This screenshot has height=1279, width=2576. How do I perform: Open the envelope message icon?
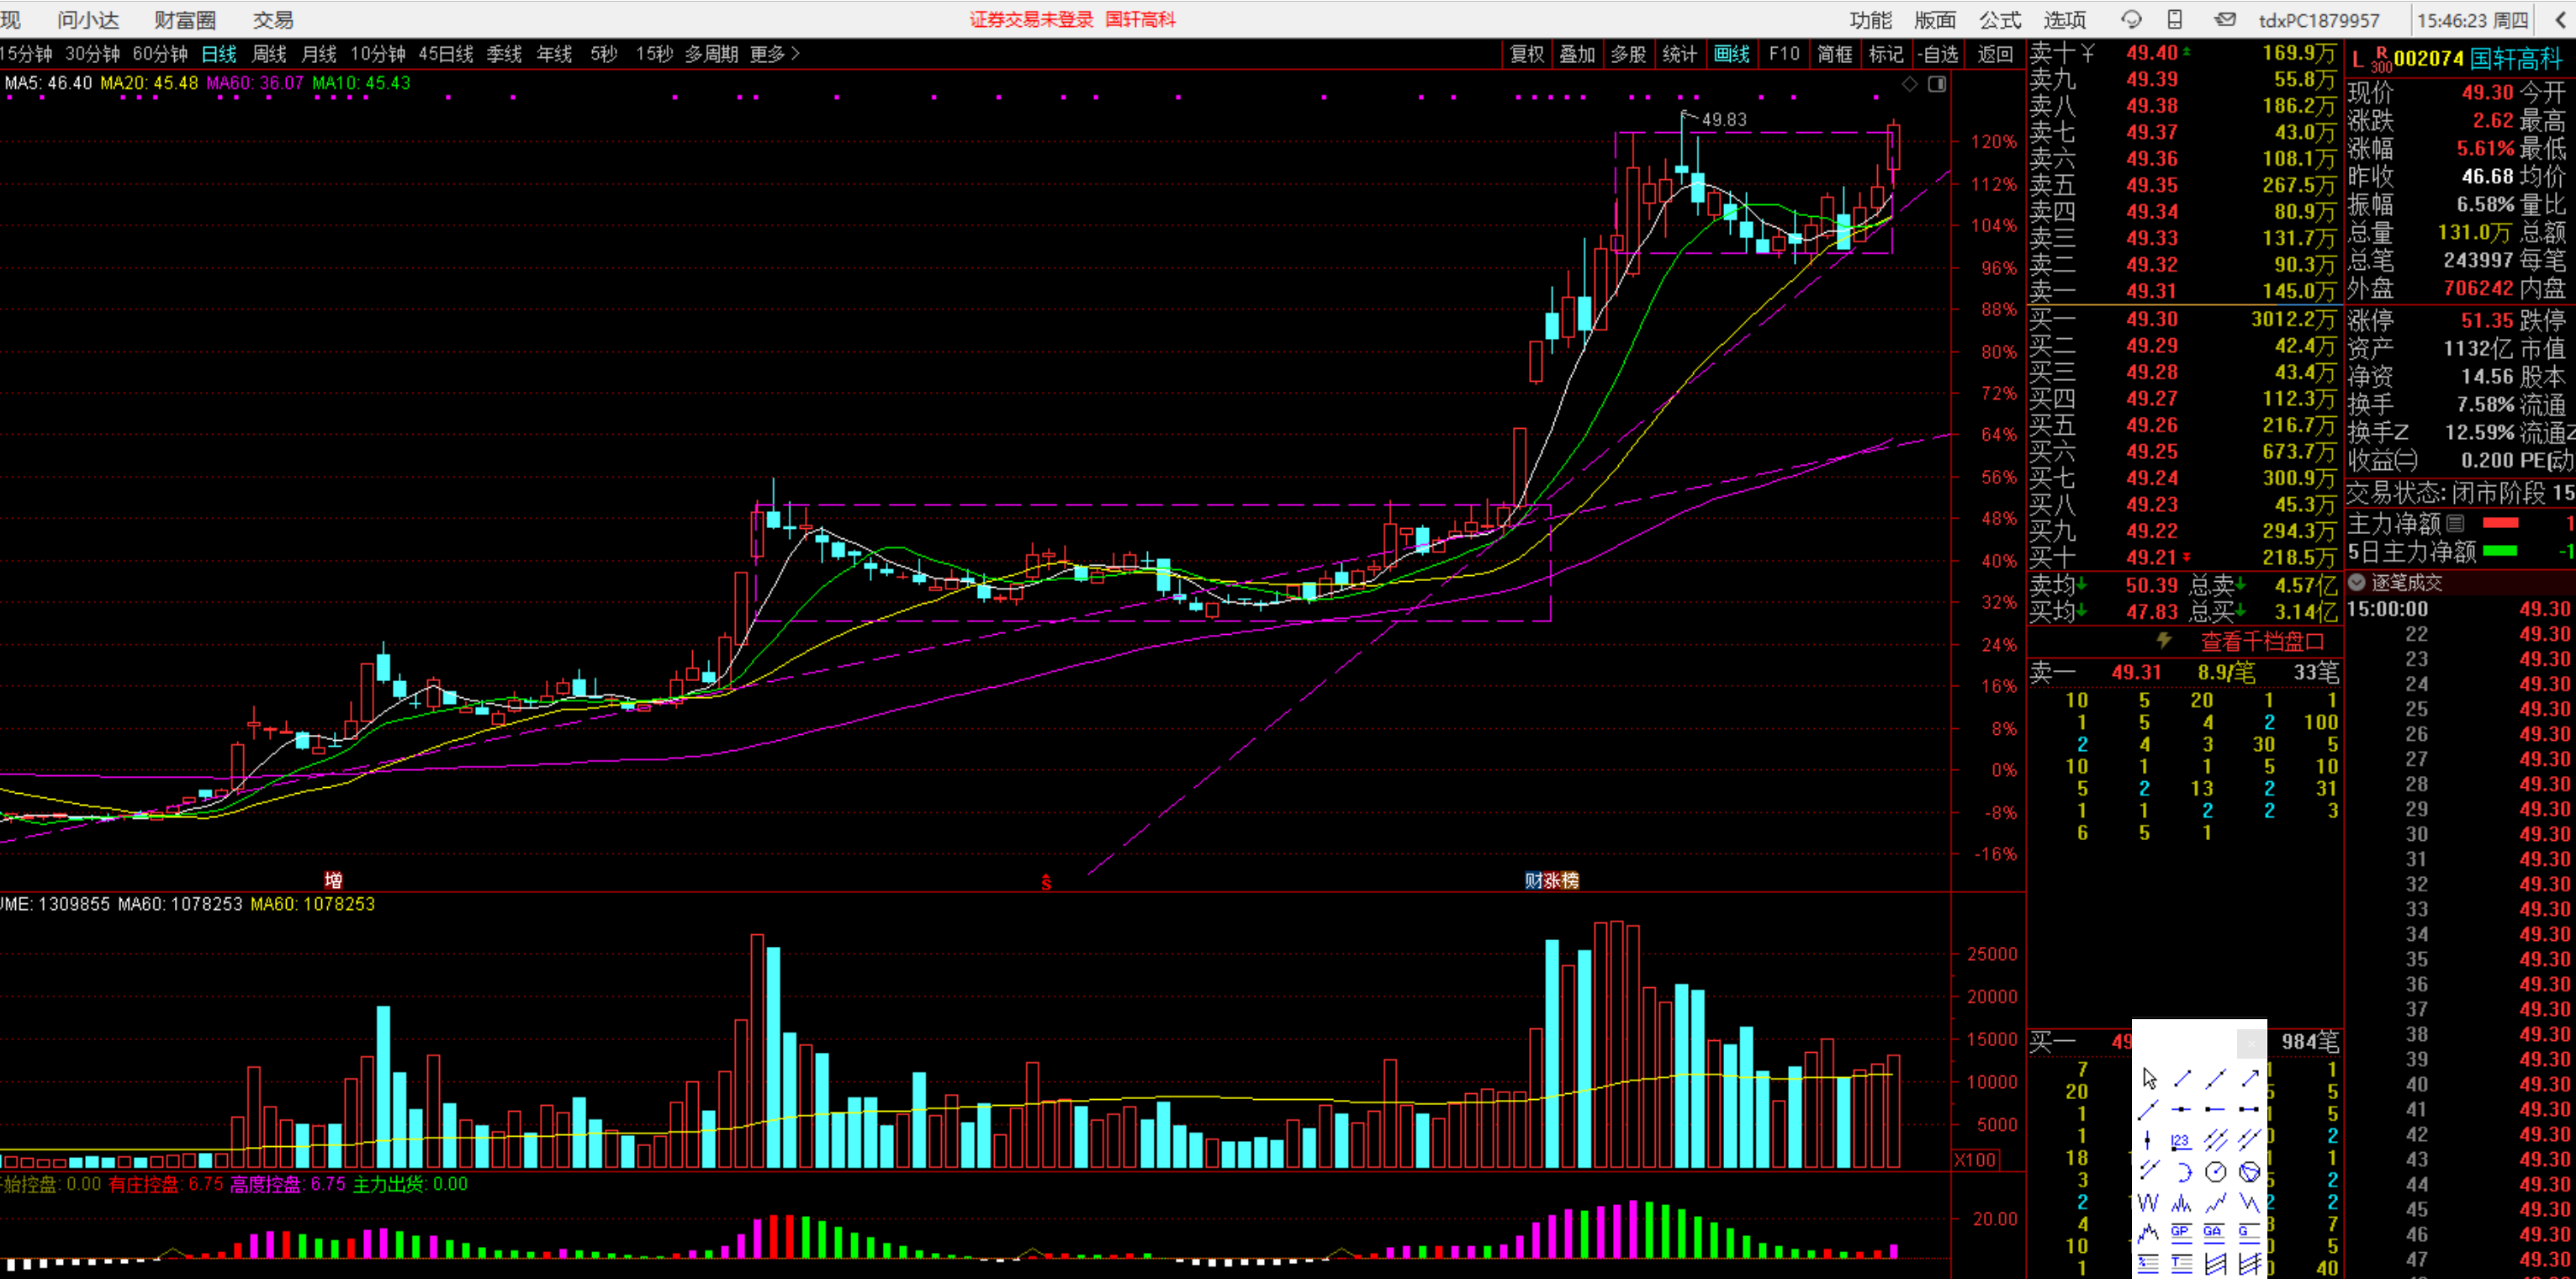tap(2224, 19)
